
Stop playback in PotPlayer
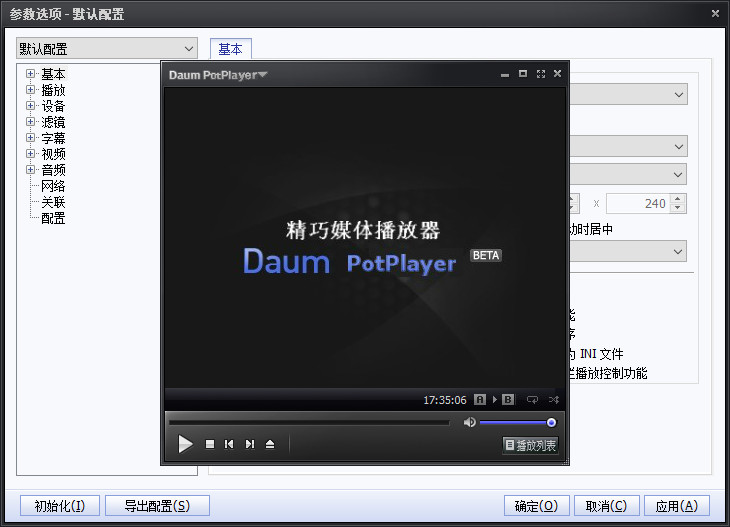tap(210, 444)
